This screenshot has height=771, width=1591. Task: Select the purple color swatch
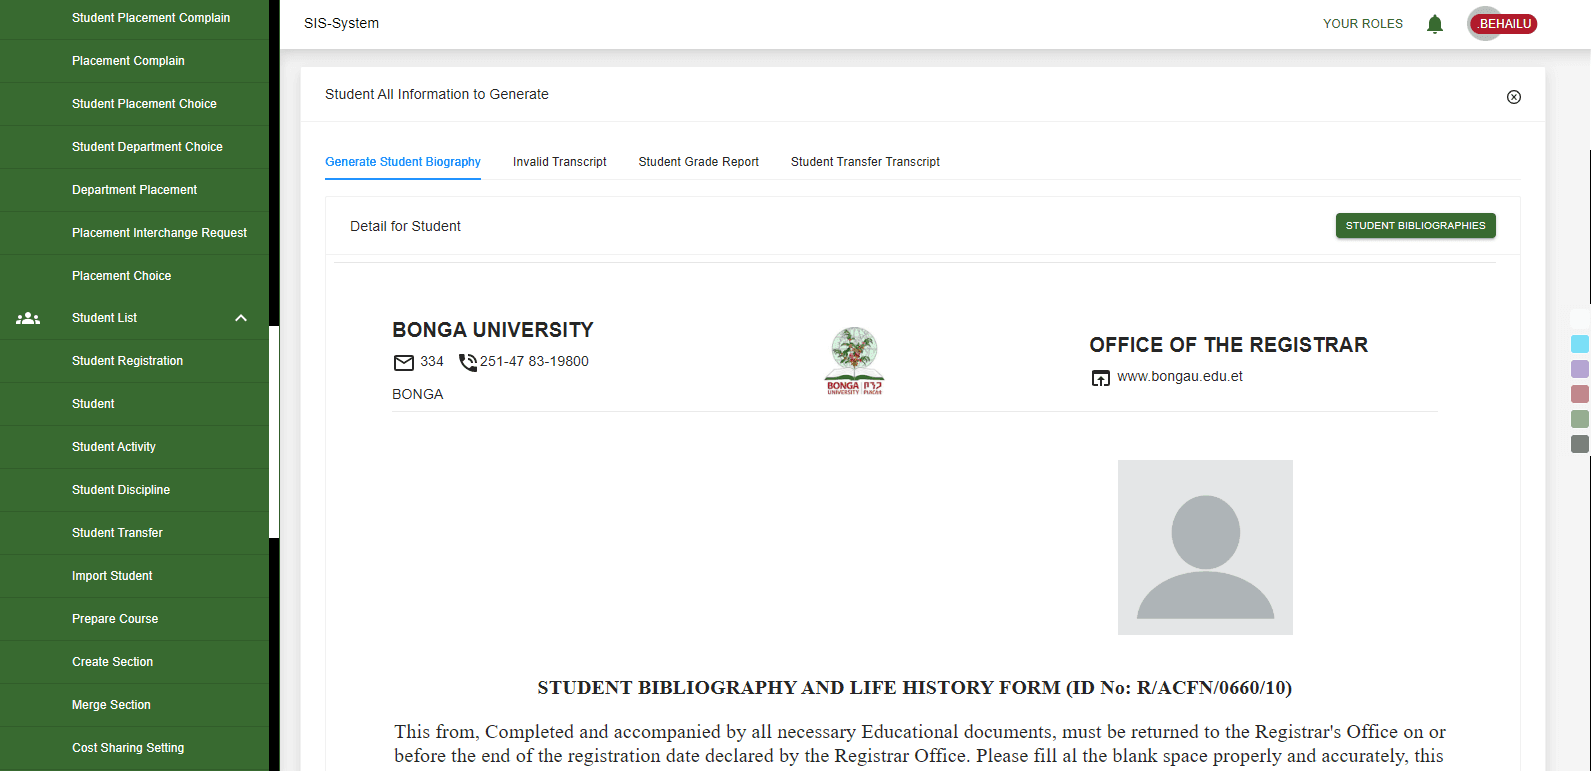(x=1580, y=369)
